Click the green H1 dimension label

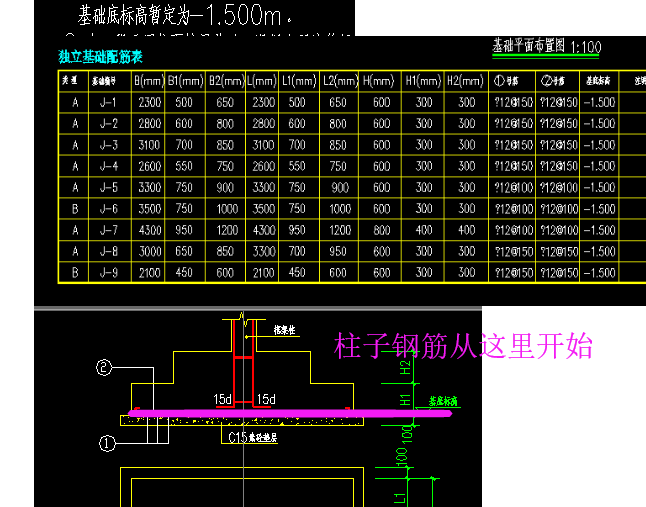pos(406,400)
